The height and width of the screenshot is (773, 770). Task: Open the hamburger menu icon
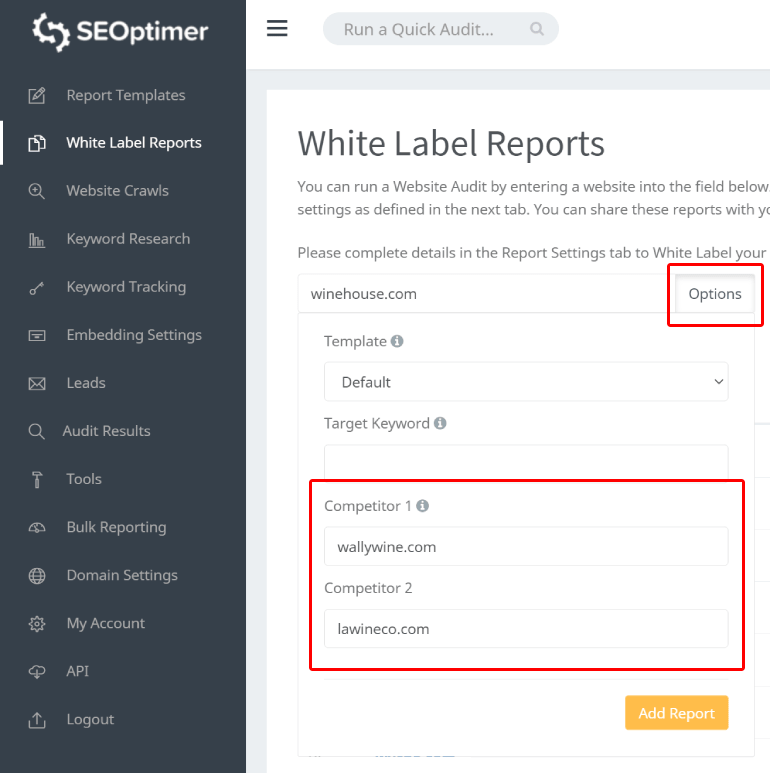click(x=277, y=29)
